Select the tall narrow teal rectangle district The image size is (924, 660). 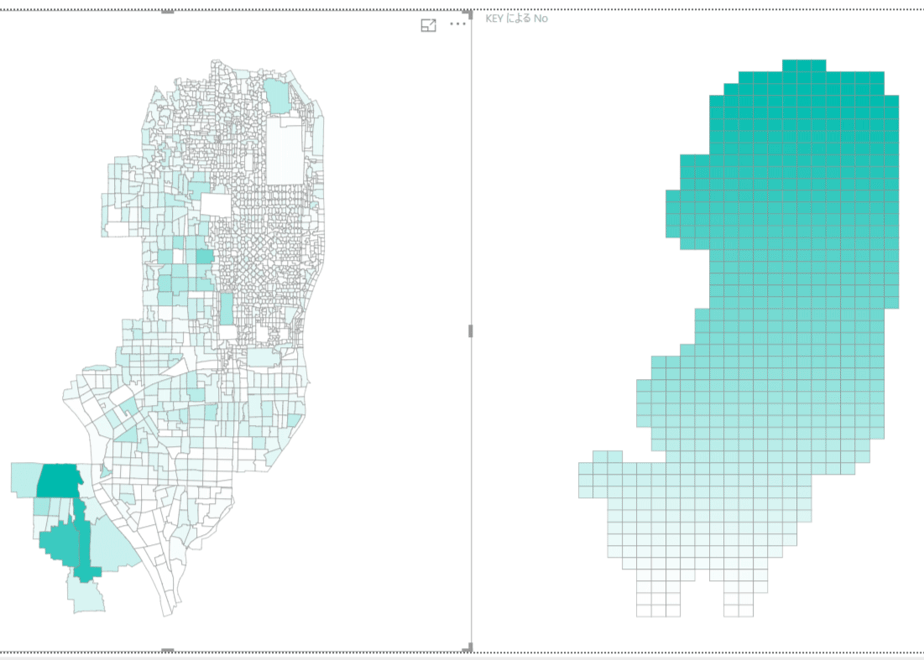pos(227,308)
